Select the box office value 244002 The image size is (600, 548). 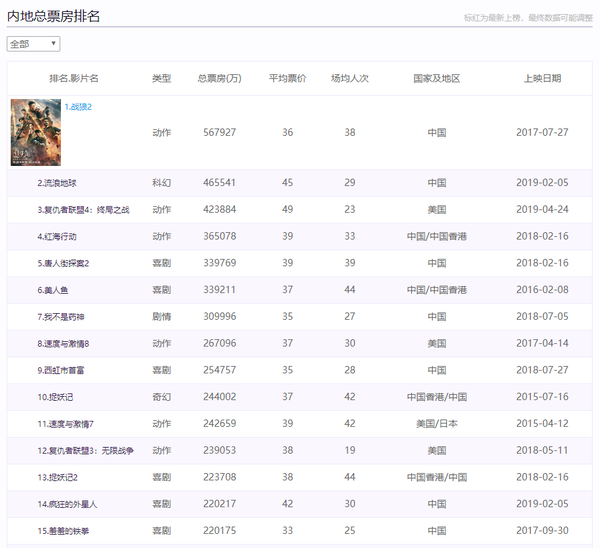(220, 397)
